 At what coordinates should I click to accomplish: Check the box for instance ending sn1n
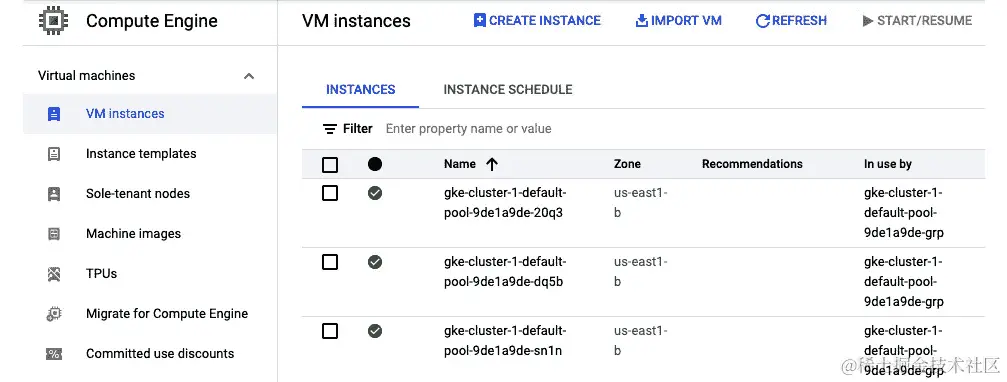click(x=329, y=331)
